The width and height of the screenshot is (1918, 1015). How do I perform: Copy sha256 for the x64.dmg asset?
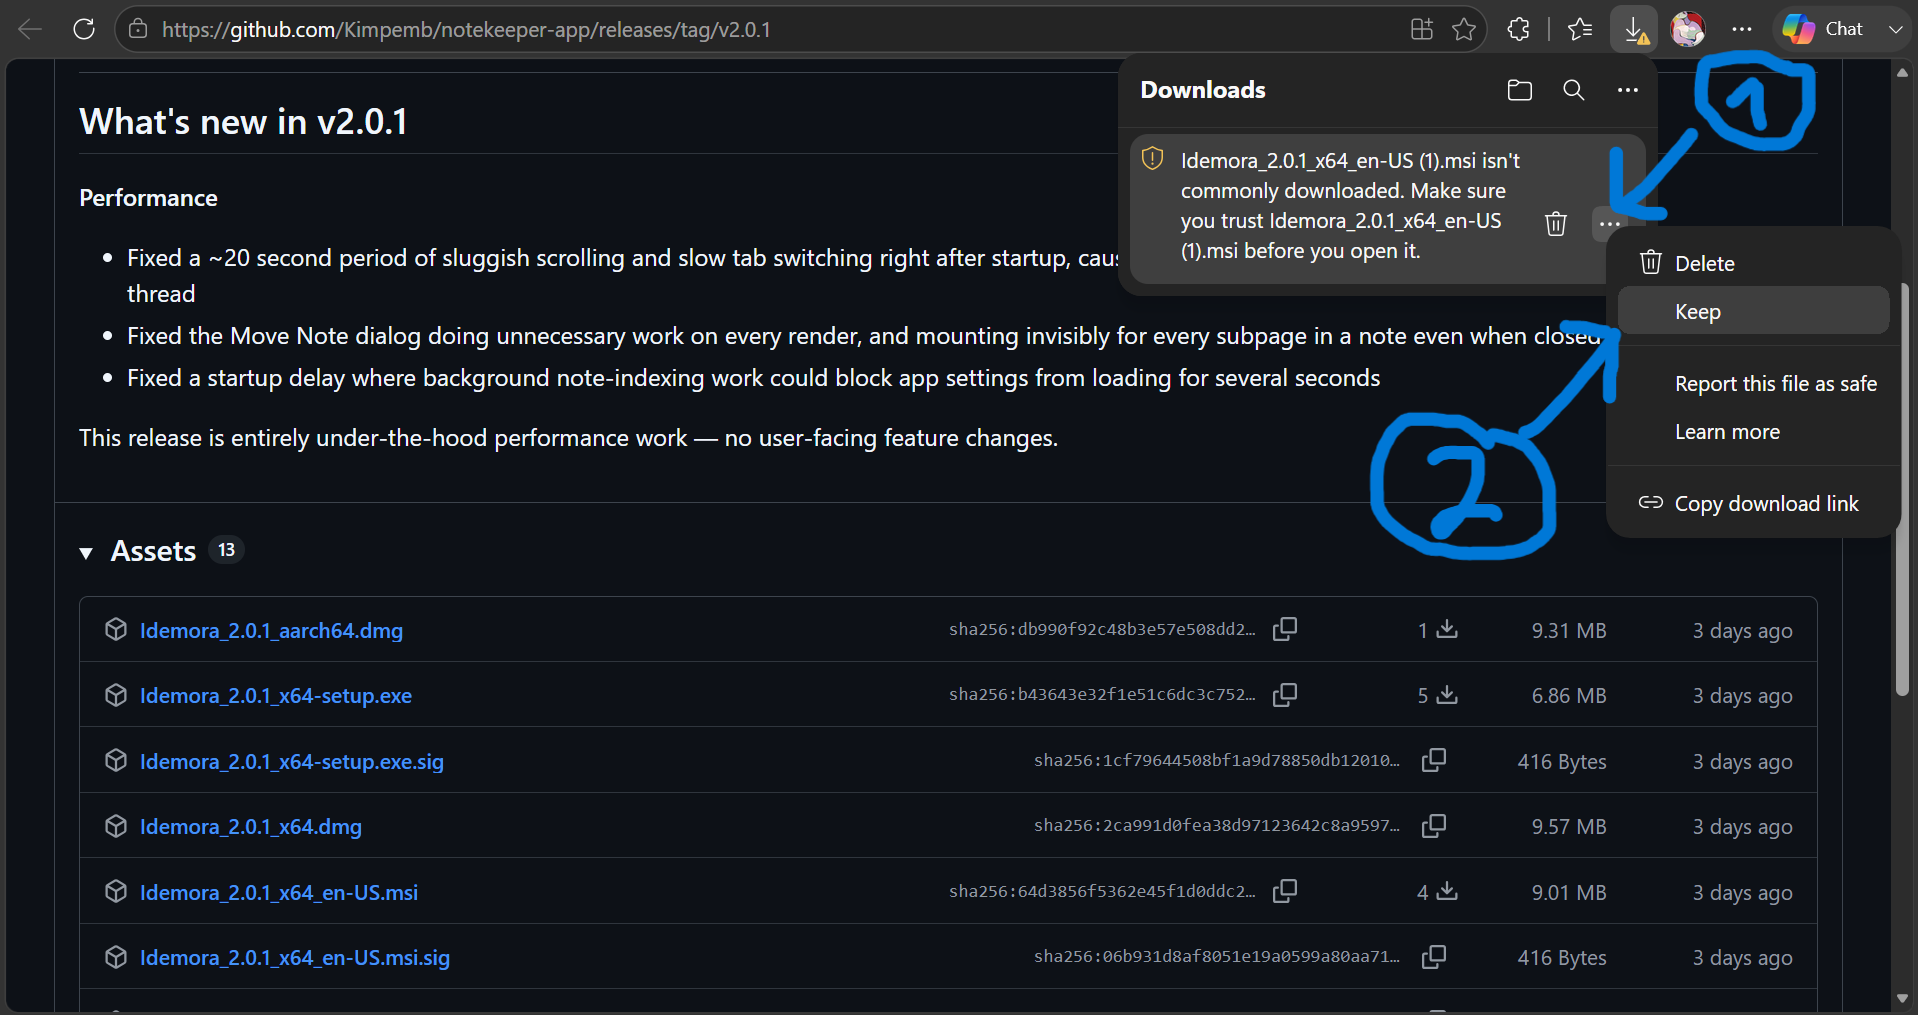pos(1434,825)
